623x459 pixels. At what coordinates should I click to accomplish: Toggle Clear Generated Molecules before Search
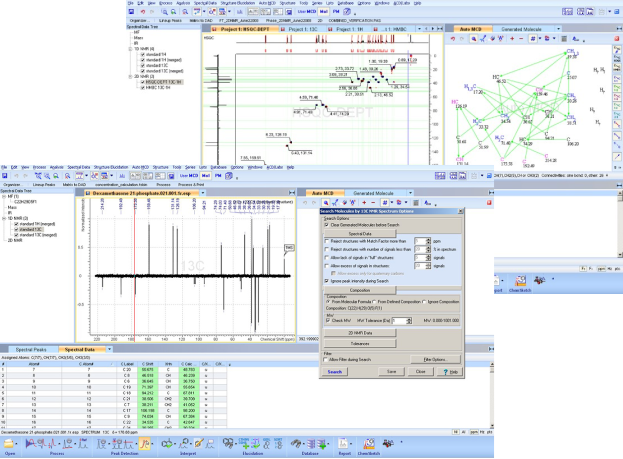[326, 225]
